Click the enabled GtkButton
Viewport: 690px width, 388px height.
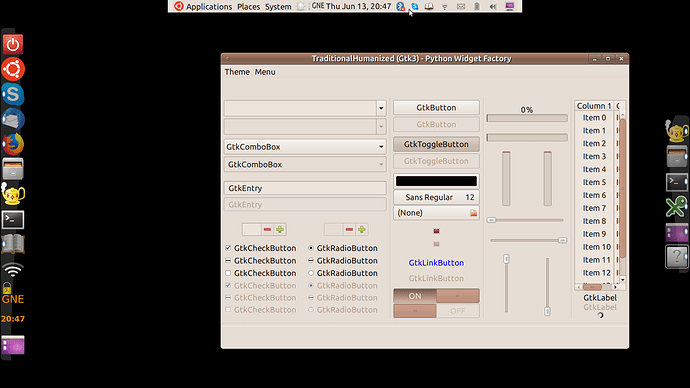[436, 107]
